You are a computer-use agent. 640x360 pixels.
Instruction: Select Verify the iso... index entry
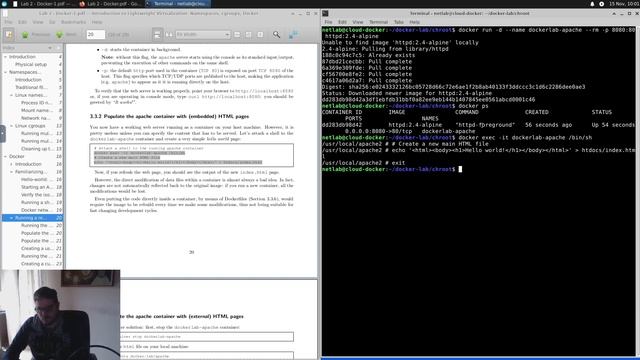point(37,195)
